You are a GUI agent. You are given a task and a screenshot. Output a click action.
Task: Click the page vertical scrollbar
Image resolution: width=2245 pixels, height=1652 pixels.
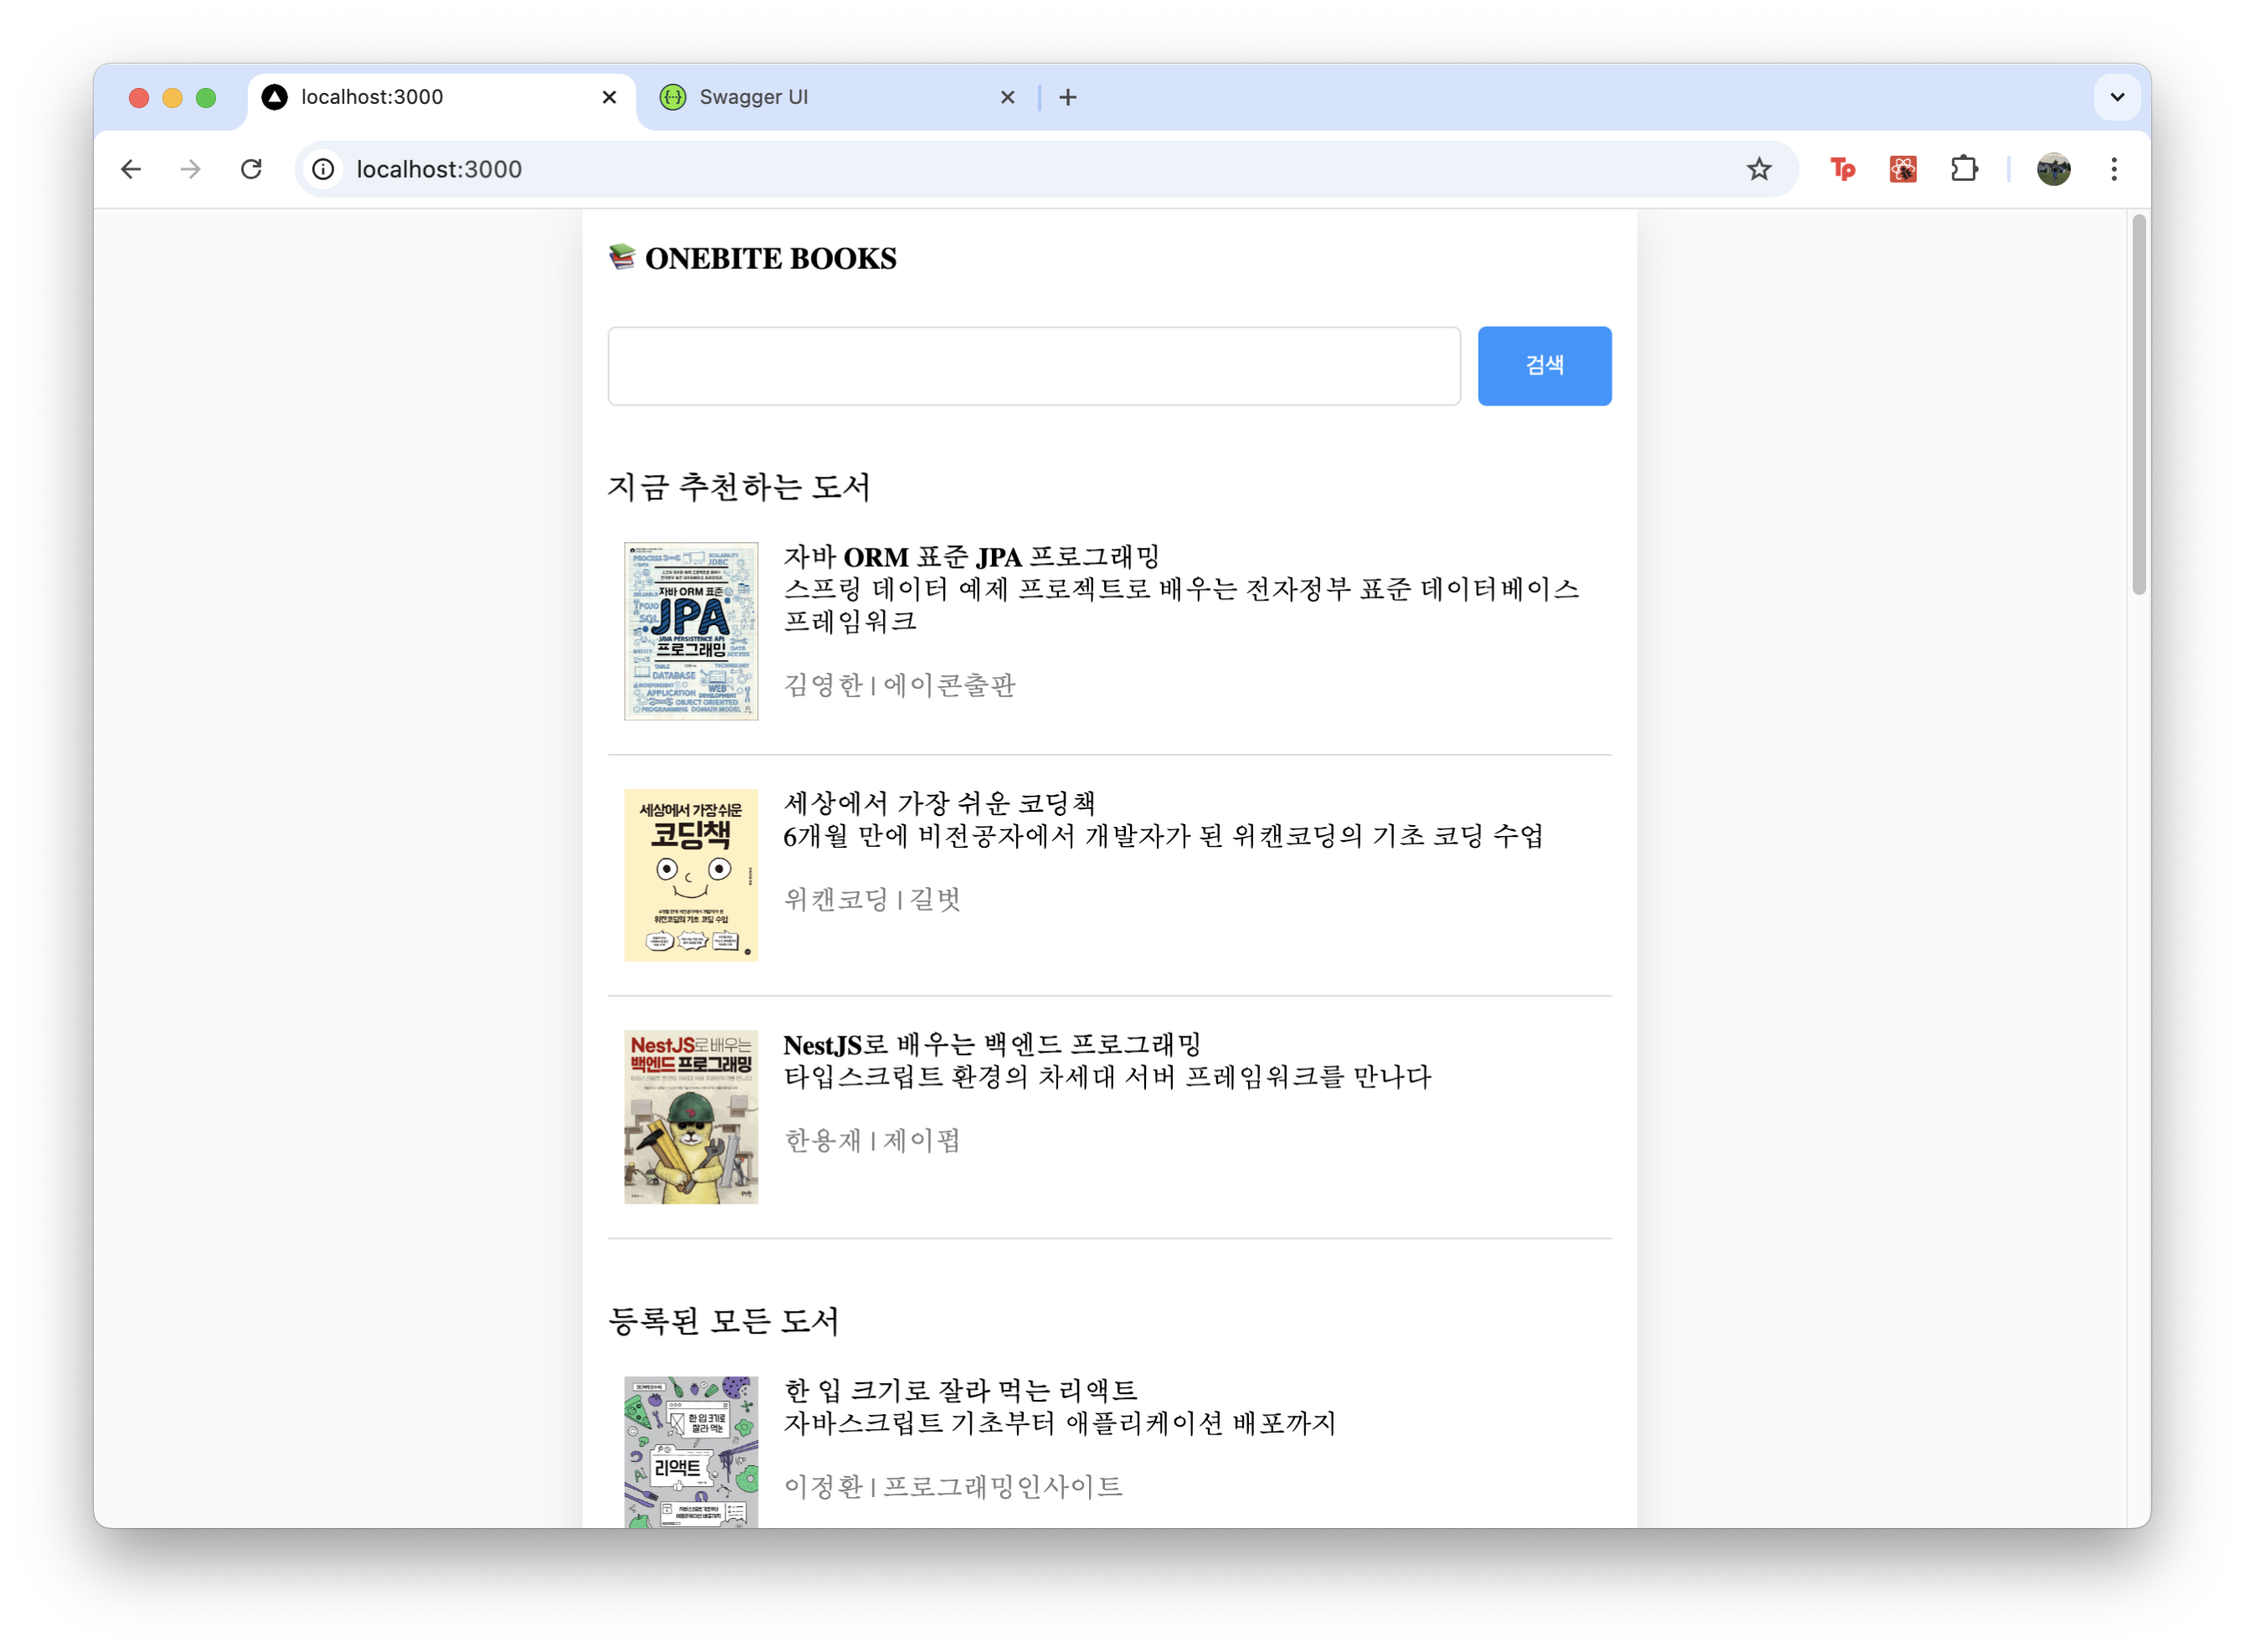coord(2138,405)
